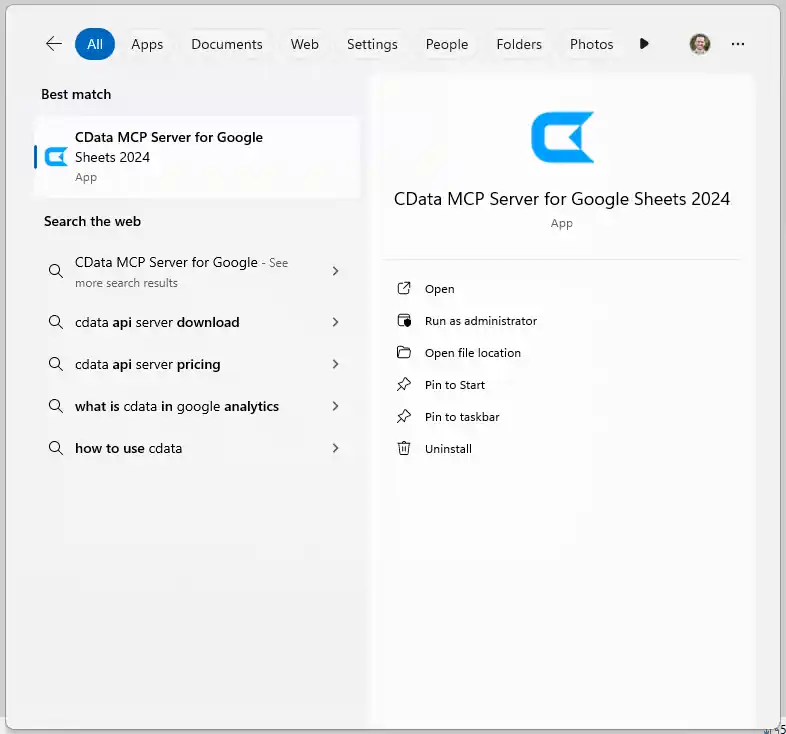786x734 pixels.
Task: Select the Settings filter tab
Action: point(372,44)
